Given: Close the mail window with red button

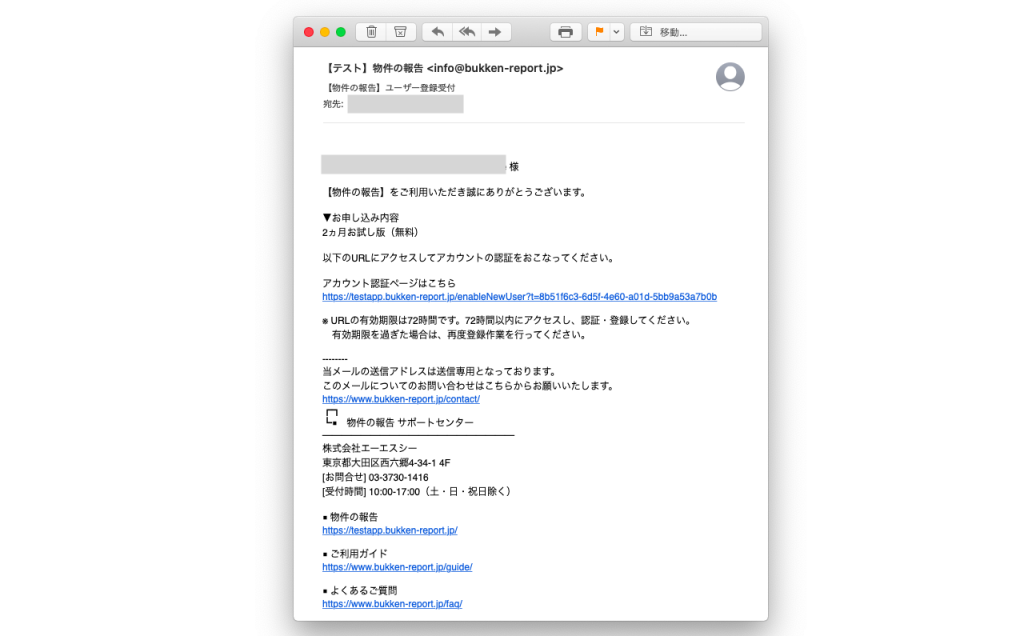Looking at the screenshot, I should [309, 32].
